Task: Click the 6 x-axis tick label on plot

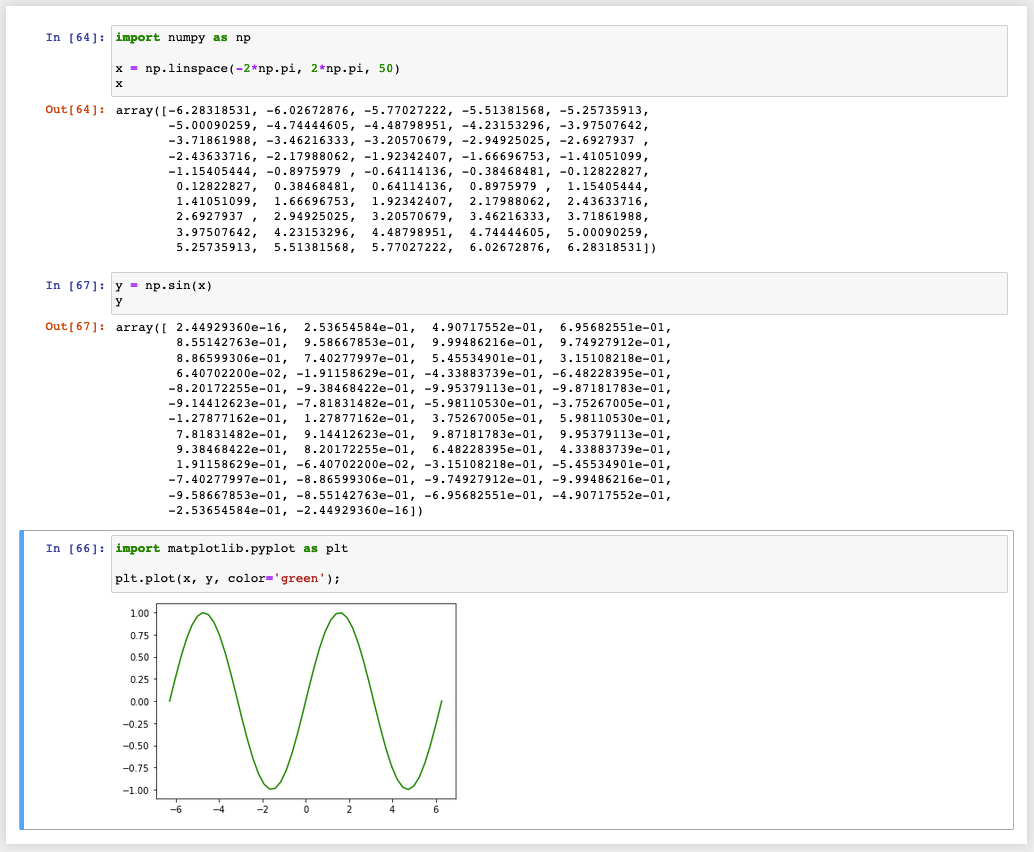Action: [x=436, y=809]
